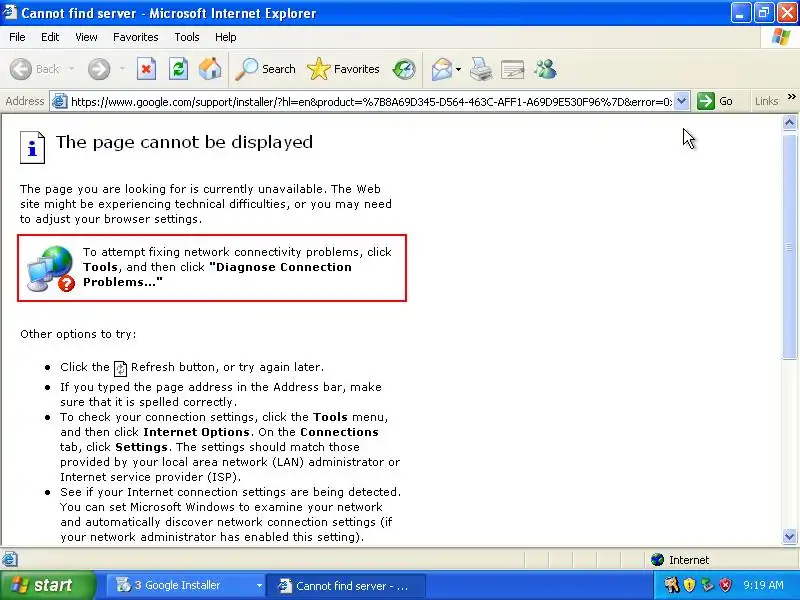Click the network globe diagnose icon

(51, 268)
